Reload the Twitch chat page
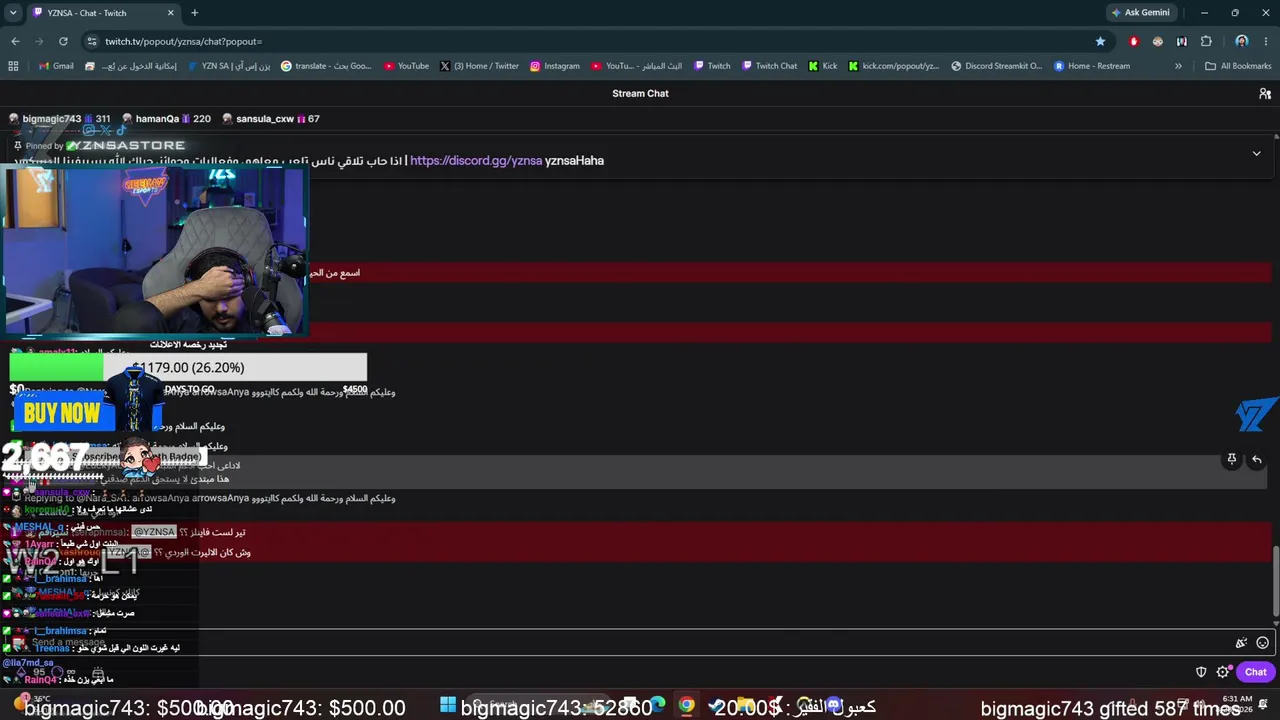This screenshot has height=720, width=1280. tap(63, 41)
